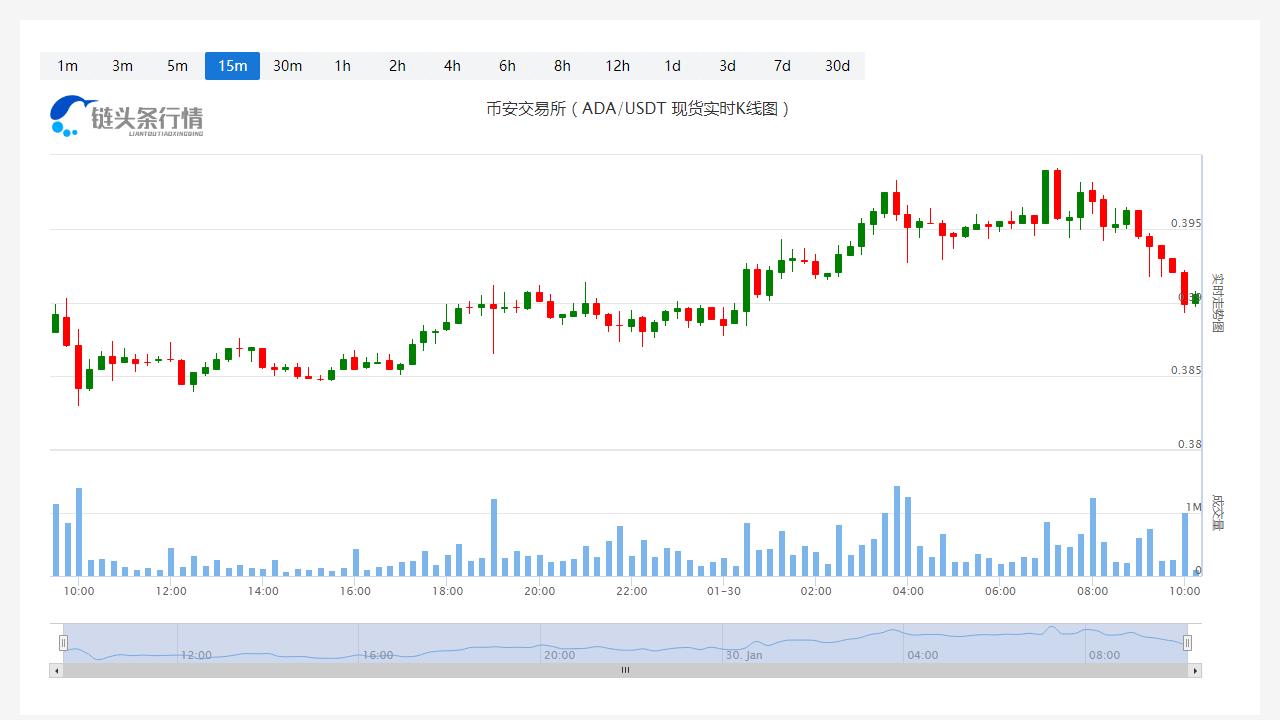
Task: Click the 30. Jan navigator label
Action: tap(744, 655)
